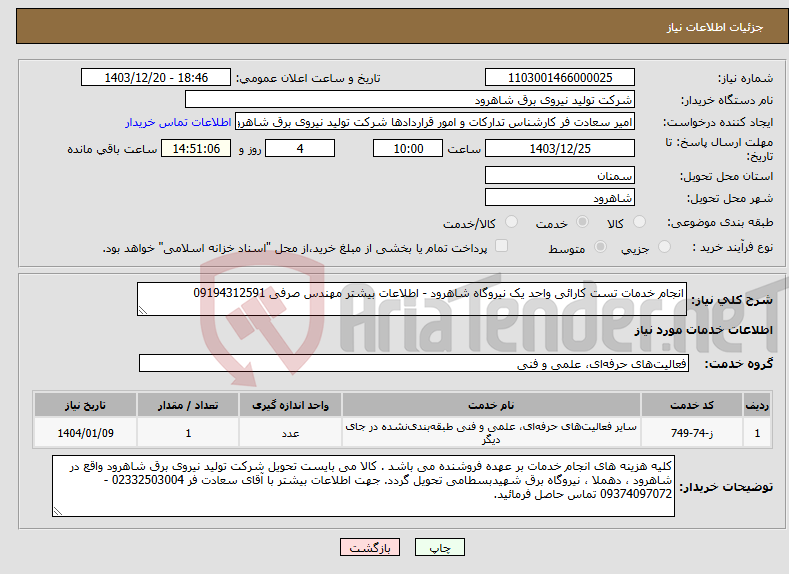Click the کد خدمت column header

[x=692, y=405]
